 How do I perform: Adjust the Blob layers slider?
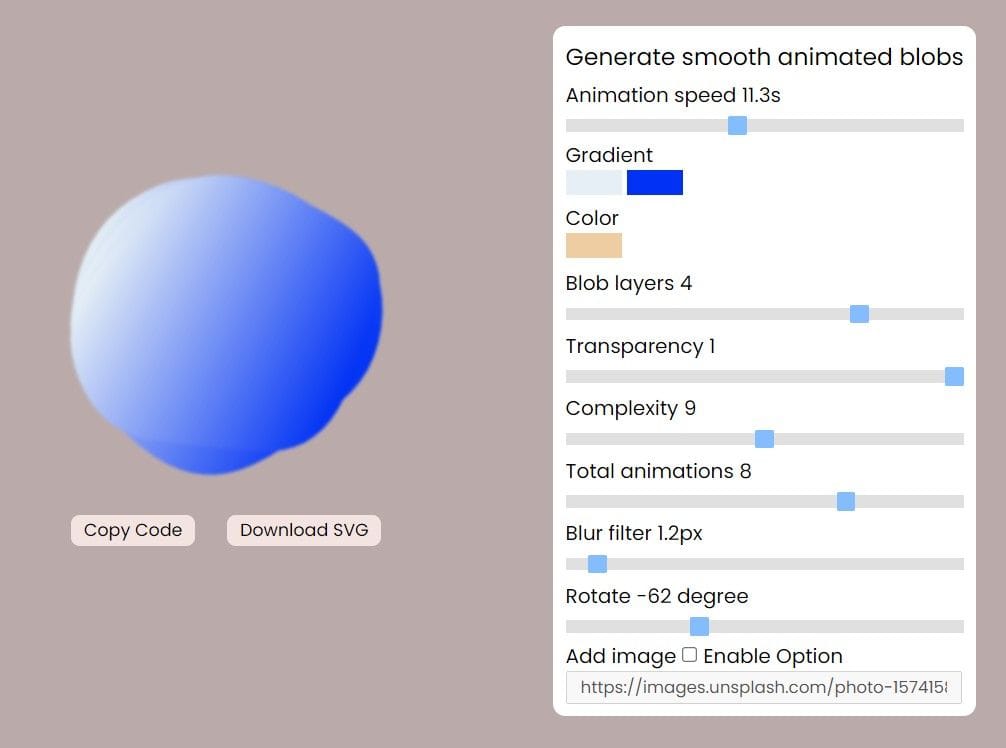coord(859,313)
